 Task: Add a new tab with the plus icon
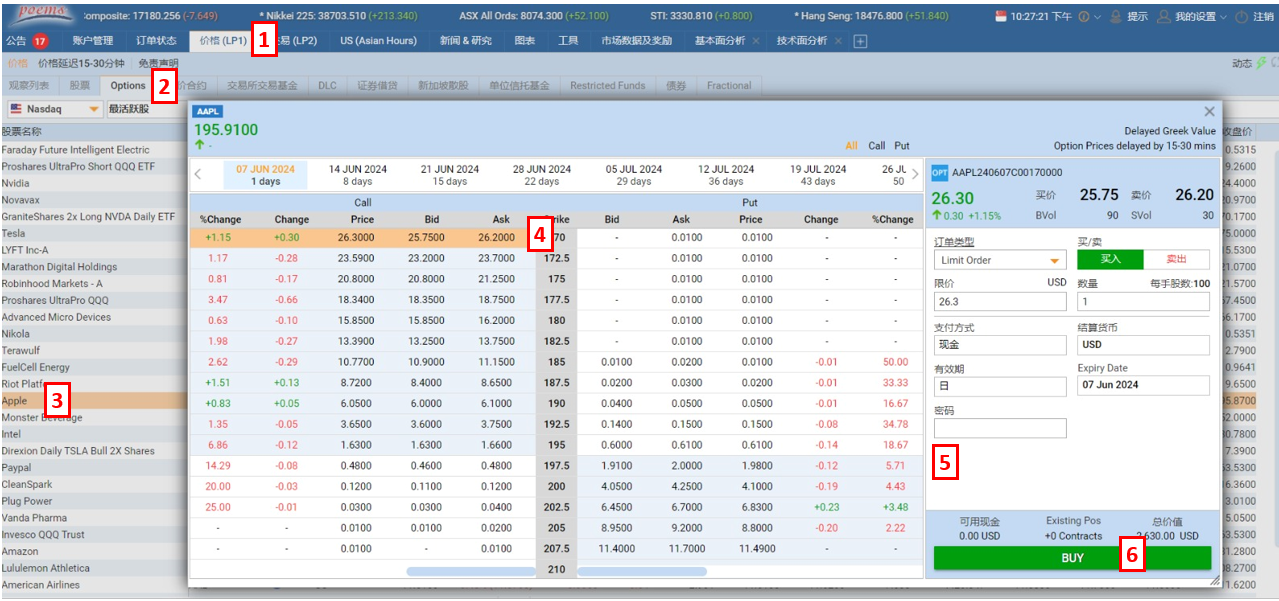(860, 41)
